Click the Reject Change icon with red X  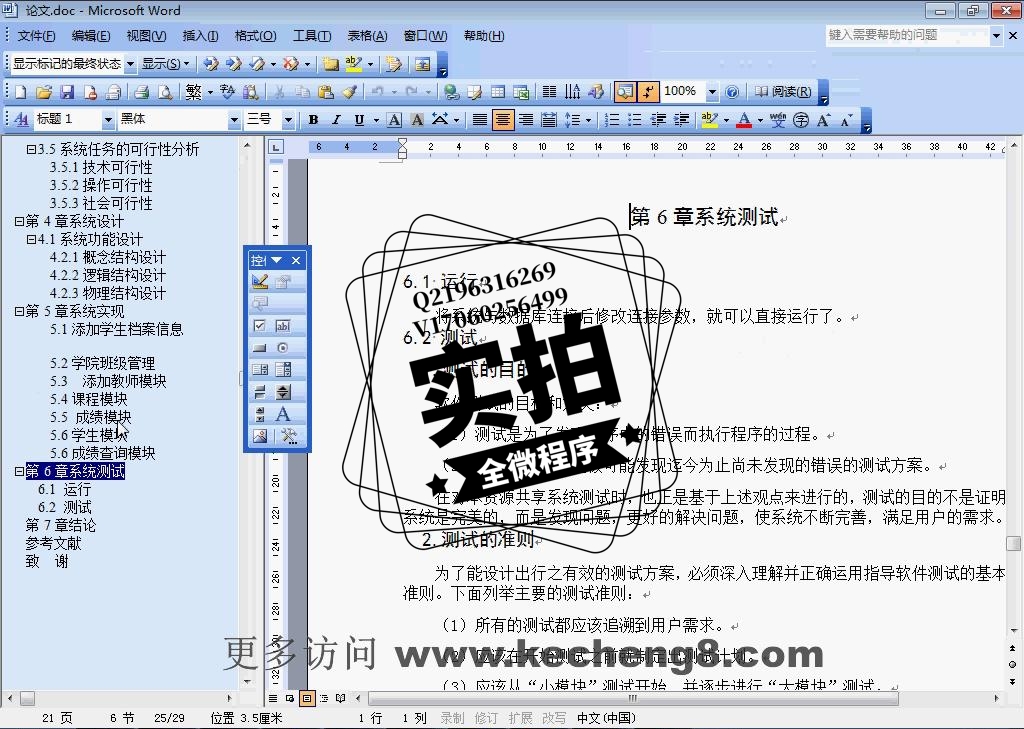[291, 63]
